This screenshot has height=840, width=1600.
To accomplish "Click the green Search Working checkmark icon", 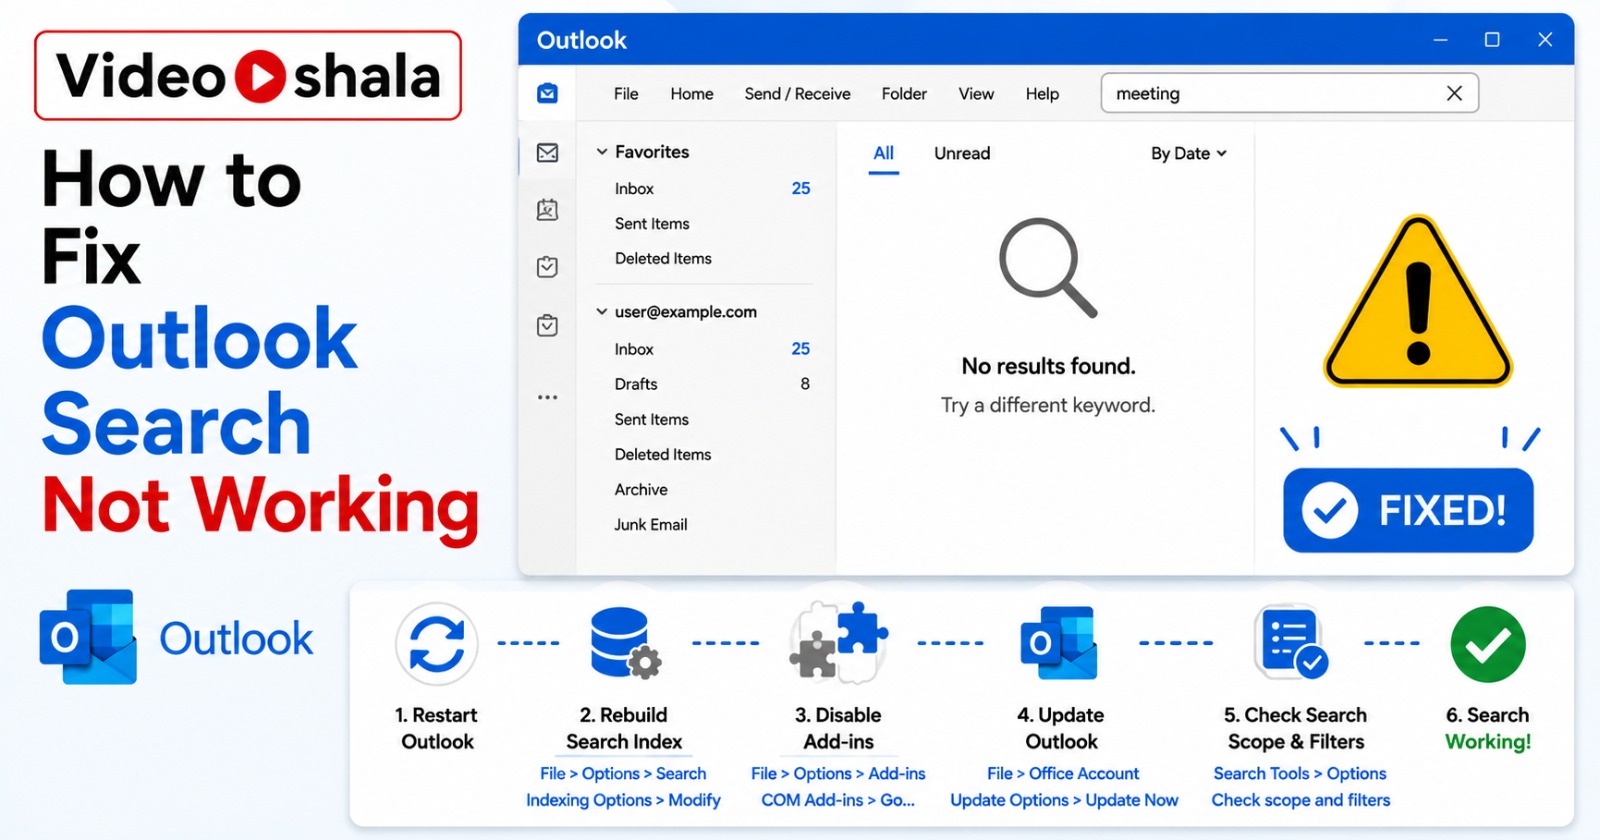I will pyautogui.click(x=1488, y=644).
